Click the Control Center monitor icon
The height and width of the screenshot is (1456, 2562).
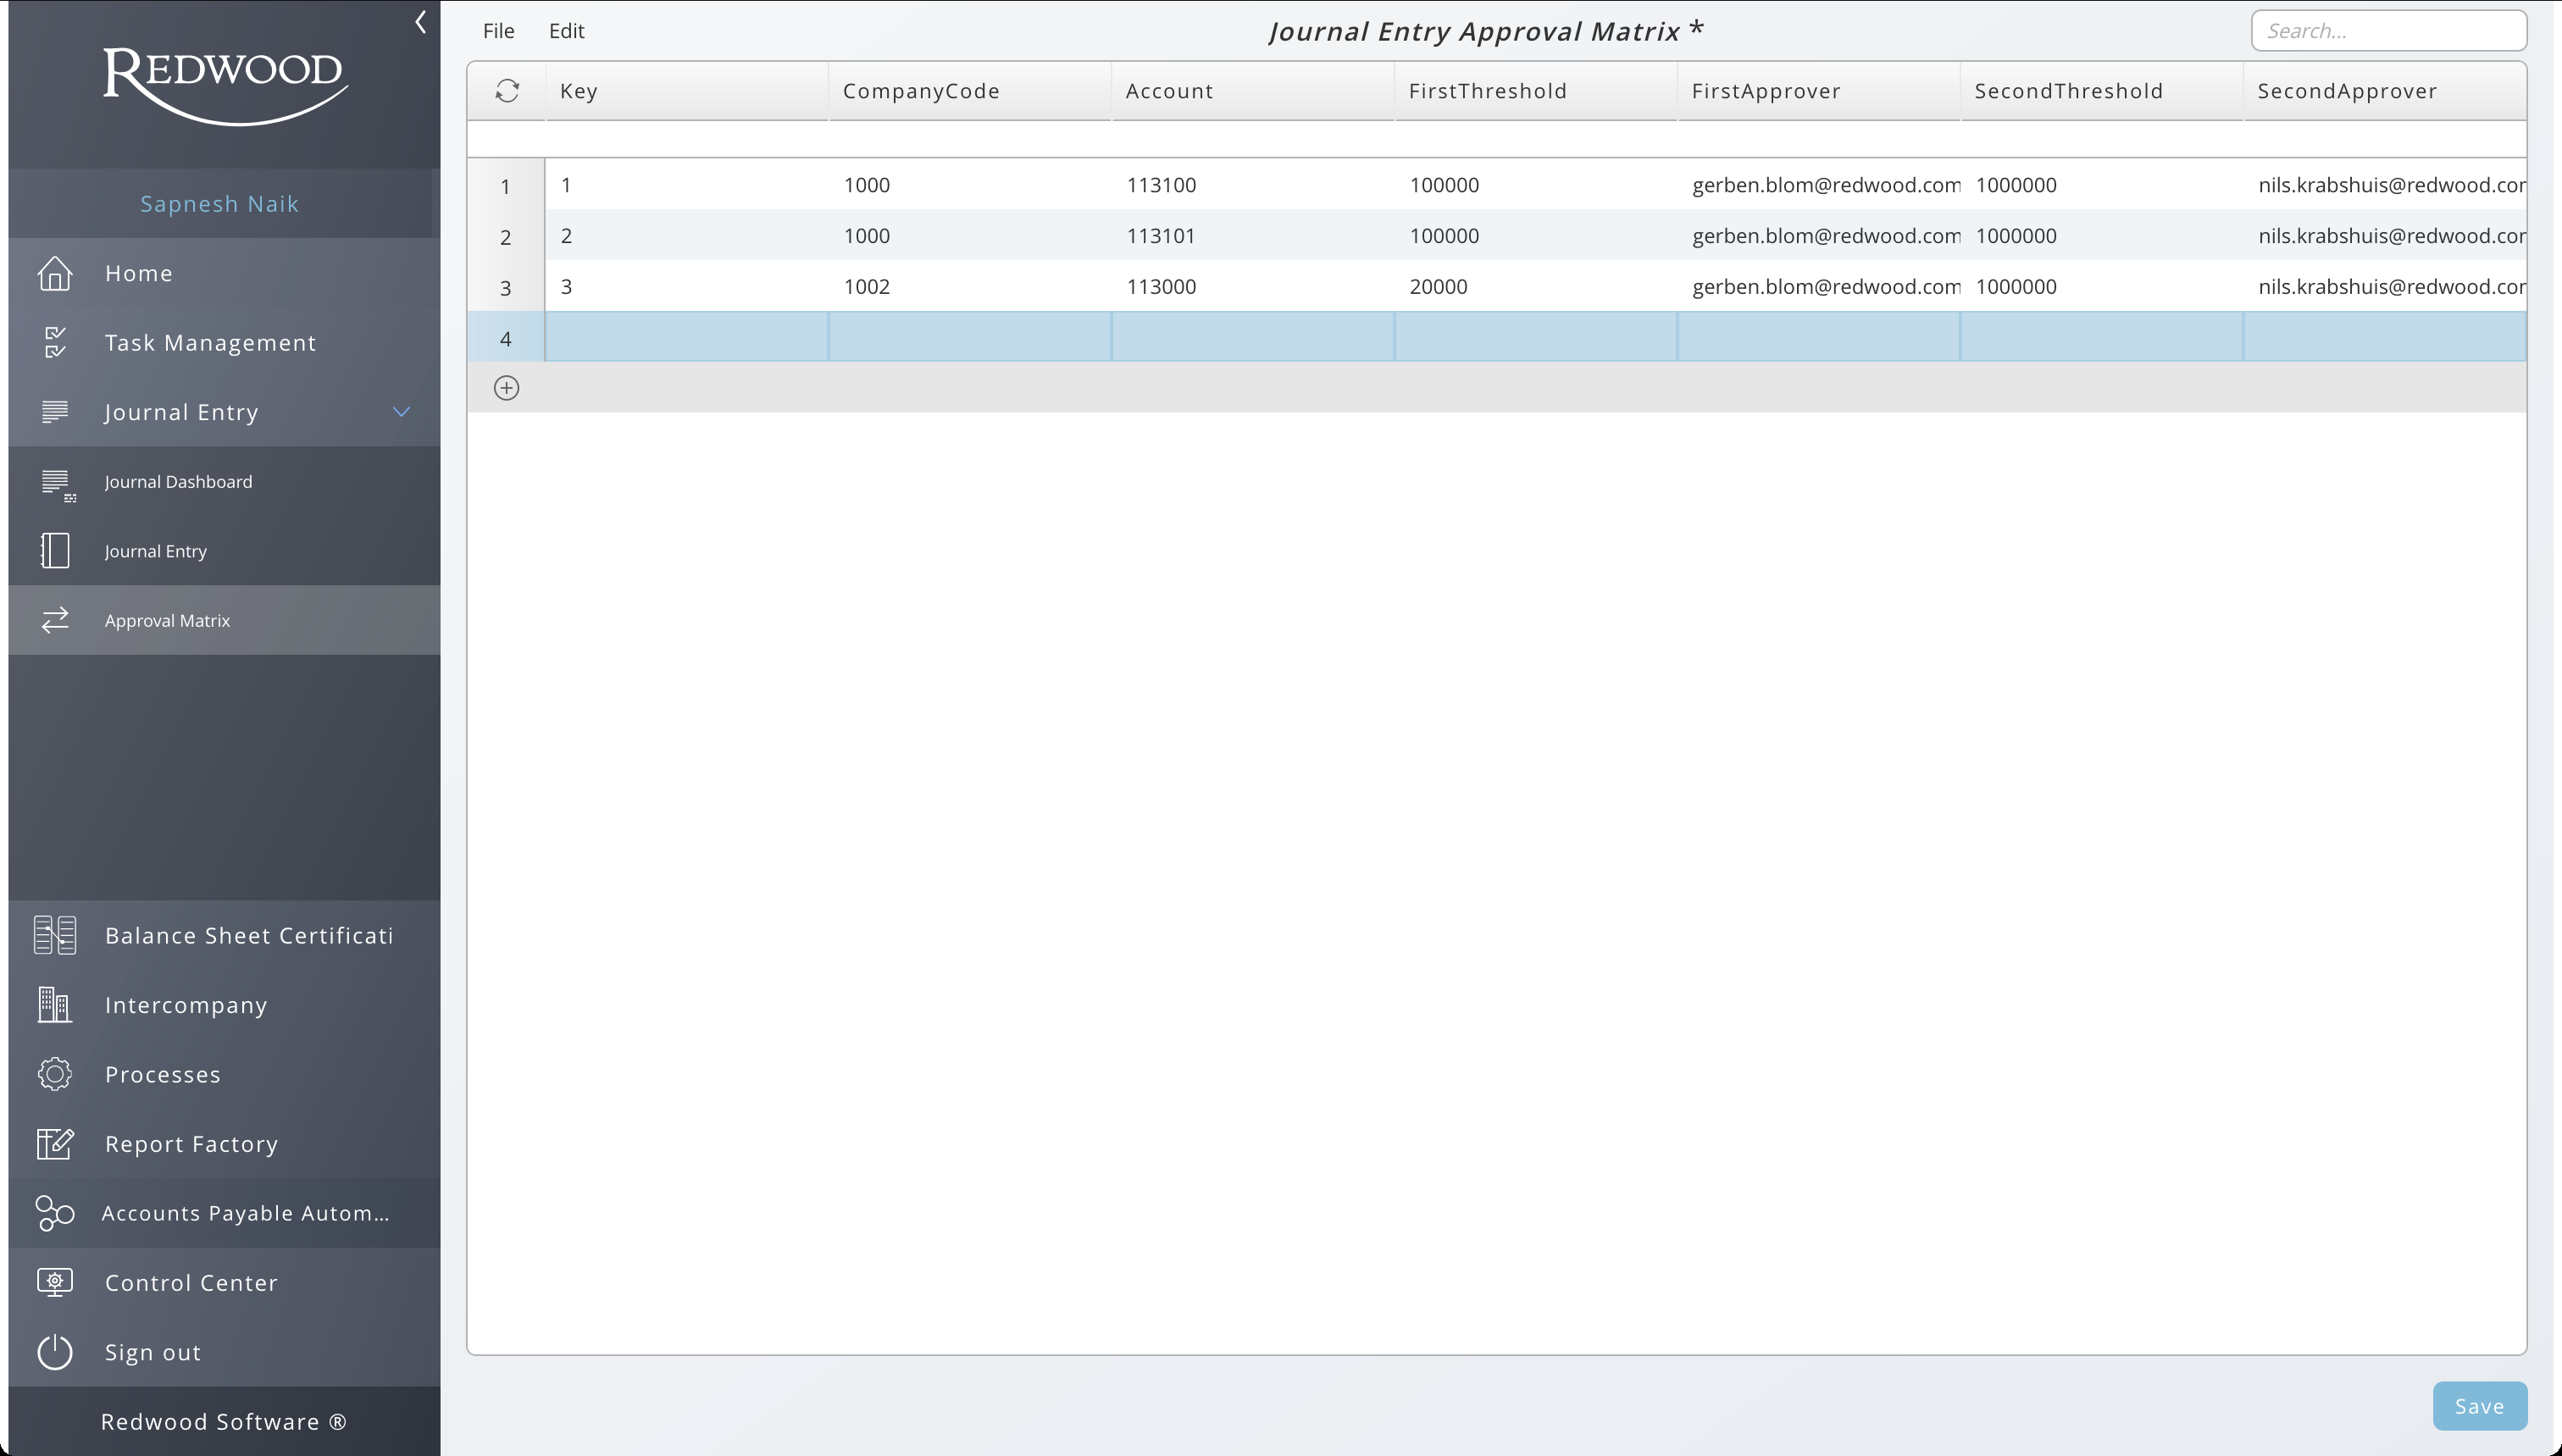pos(55,1282)
